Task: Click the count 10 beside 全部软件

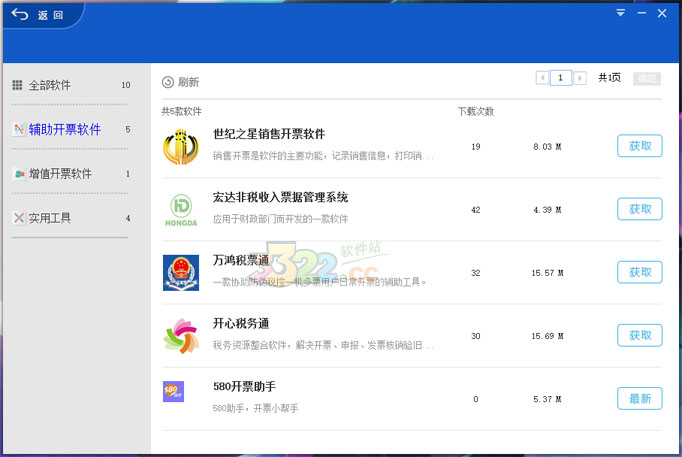Action: [x=126, y=85]
